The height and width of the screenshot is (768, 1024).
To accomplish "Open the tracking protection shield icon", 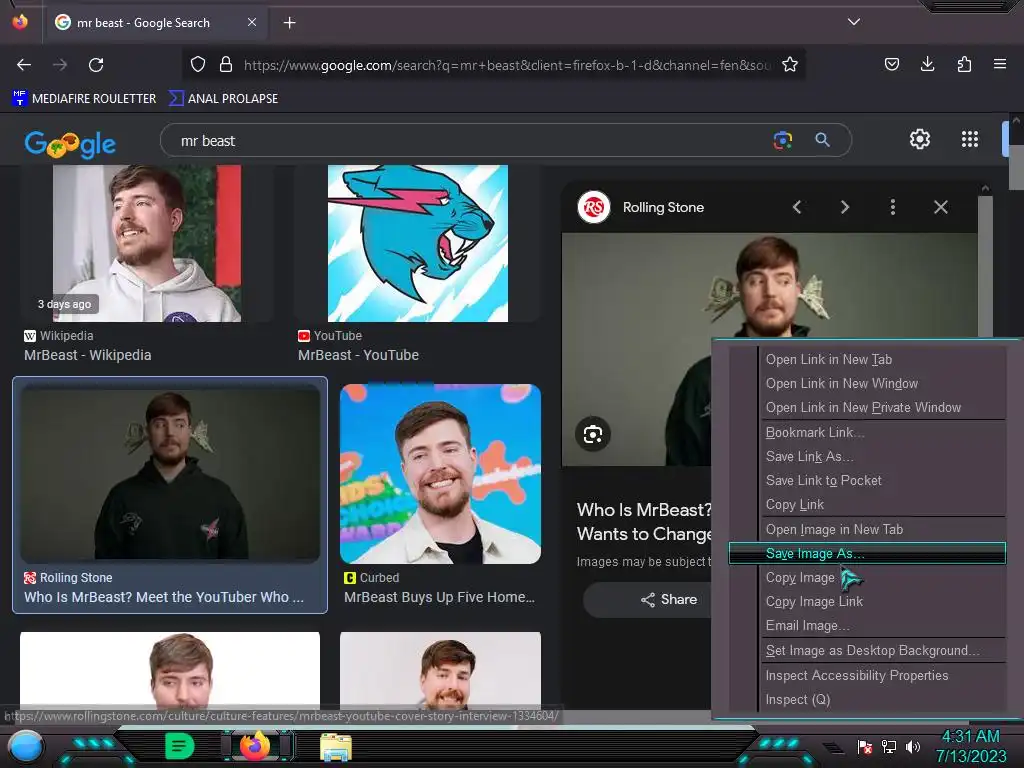I will [x=198, y=65].
